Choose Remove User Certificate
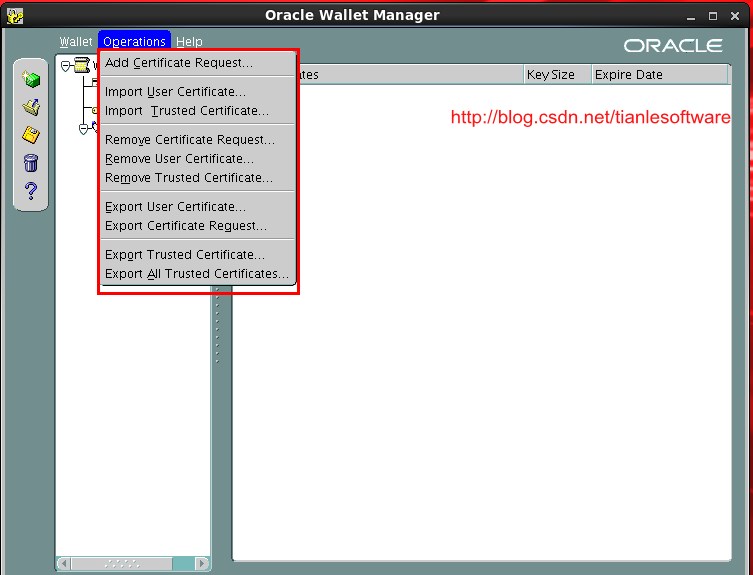753x575 pixels. [198, 159]
